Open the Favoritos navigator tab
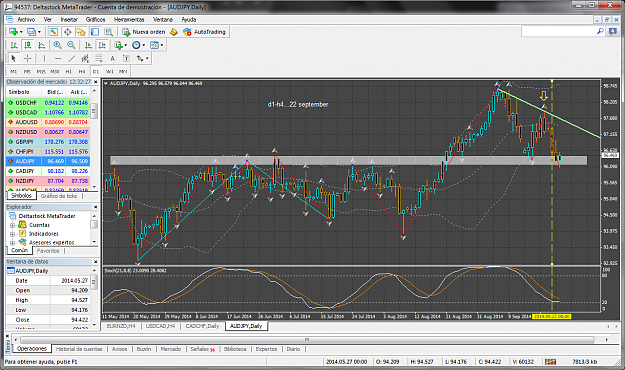625x370 pixels. (x=48, y=251)
